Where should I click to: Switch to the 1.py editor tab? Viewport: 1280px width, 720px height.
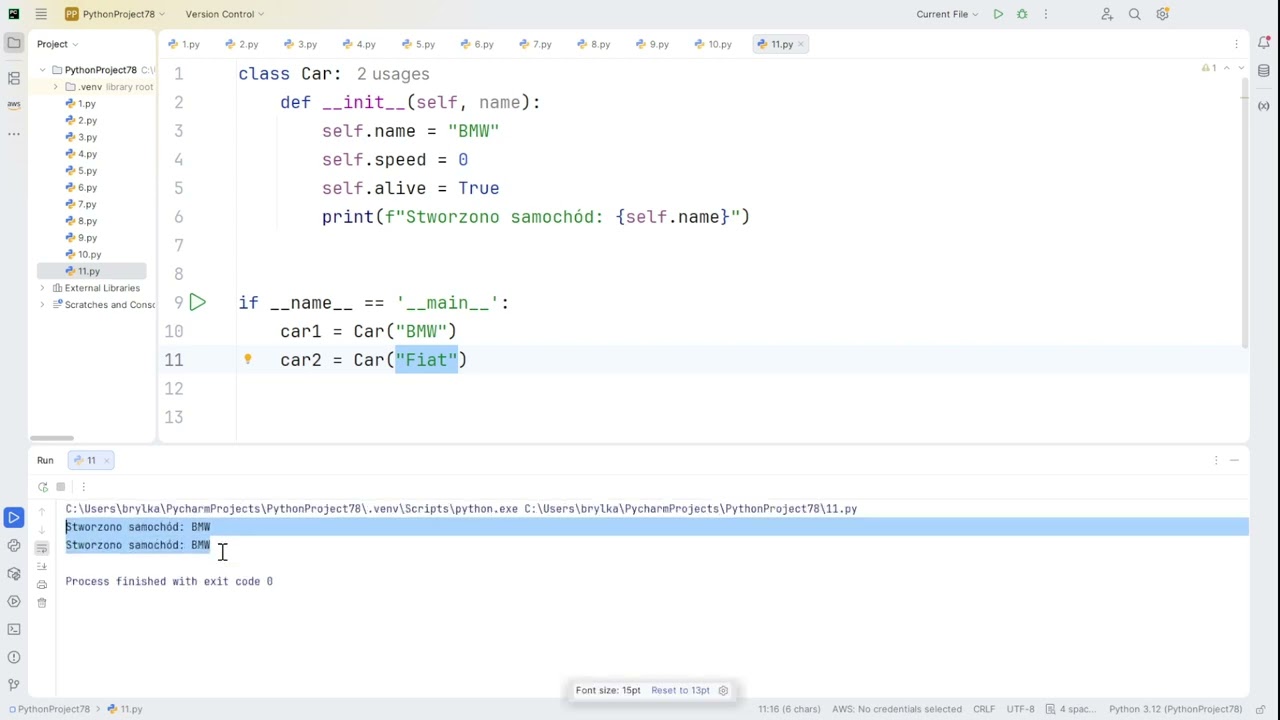click(184, 44)
